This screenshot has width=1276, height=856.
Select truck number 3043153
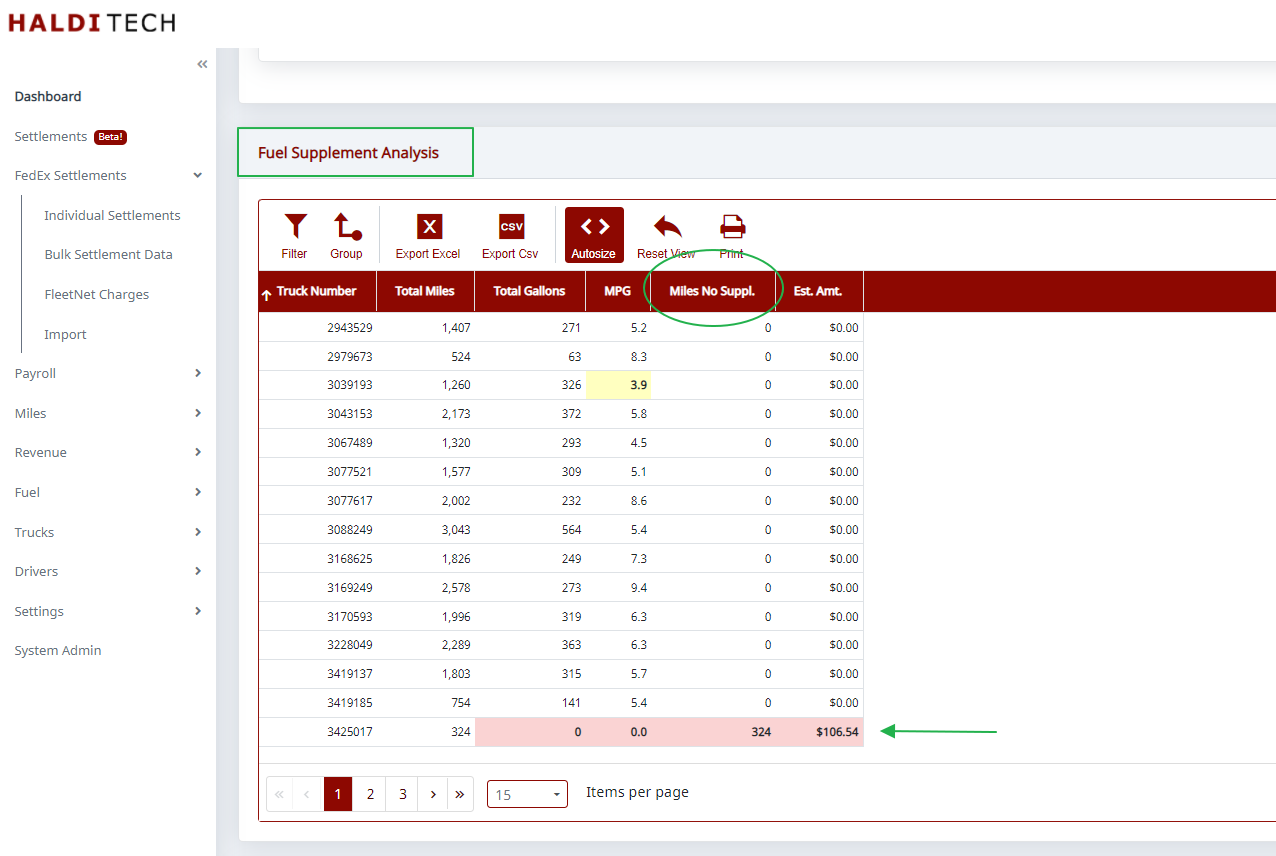click(350, 414)
